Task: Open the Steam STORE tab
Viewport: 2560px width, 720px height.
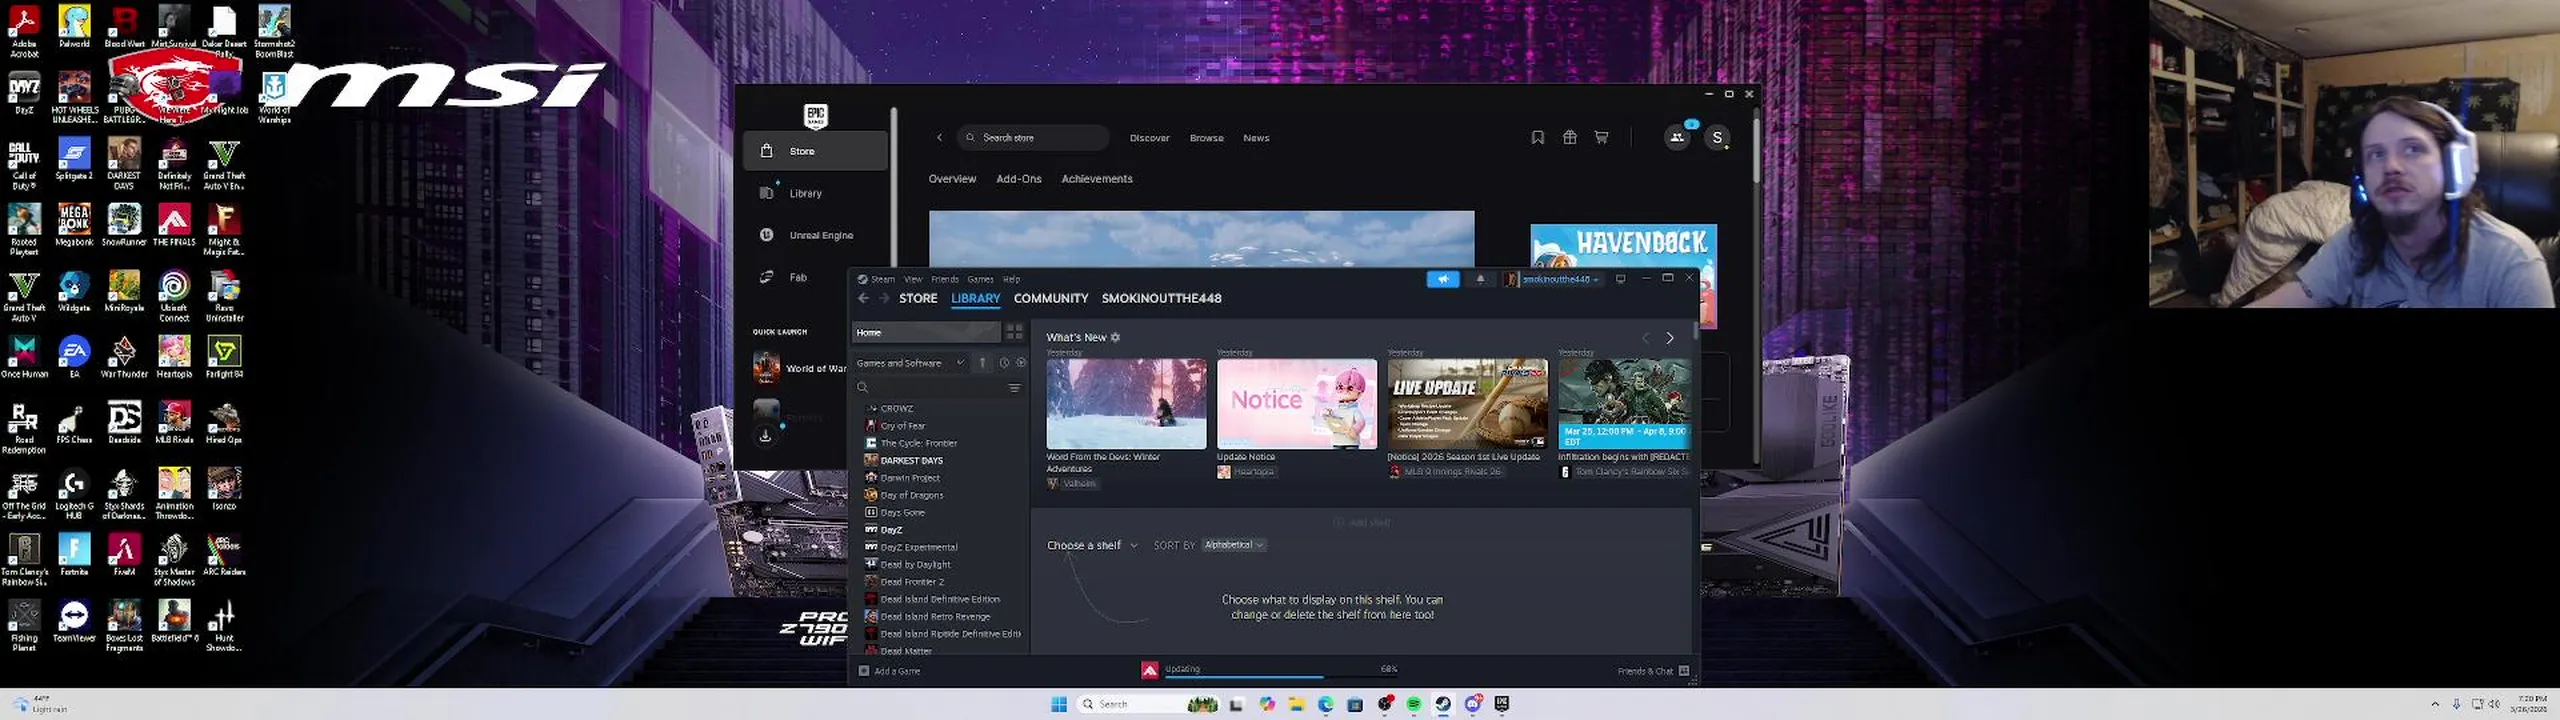Action: 918,298
